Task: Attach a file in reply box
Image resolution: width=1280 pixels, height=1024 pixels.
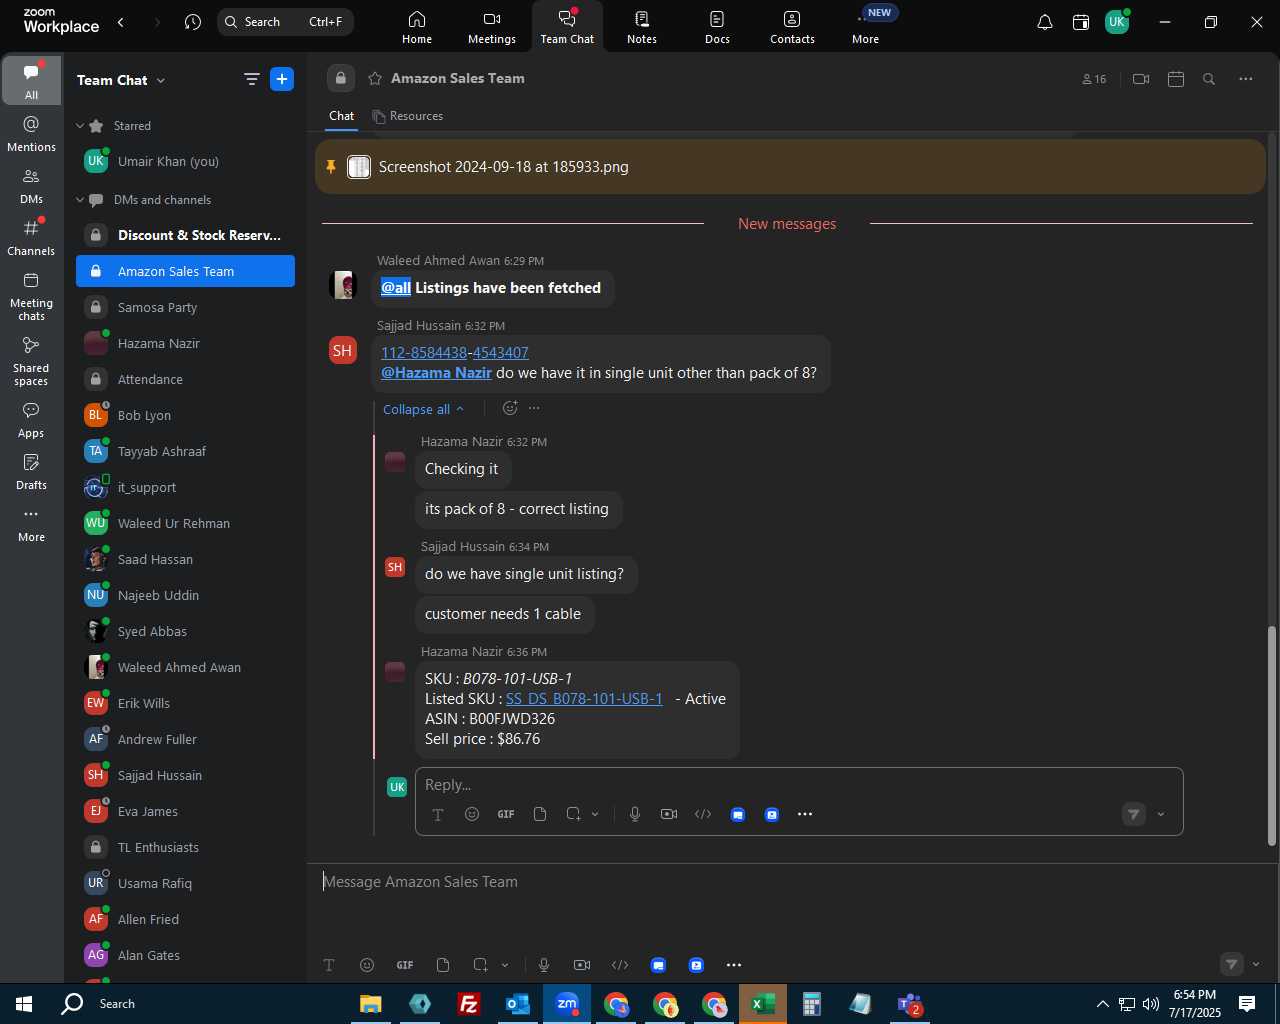Action: [540, 814]
